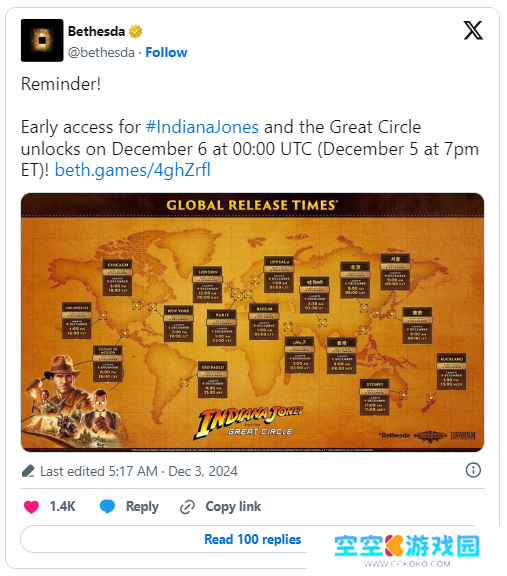Click the edit pencil icon

[28, 471]
